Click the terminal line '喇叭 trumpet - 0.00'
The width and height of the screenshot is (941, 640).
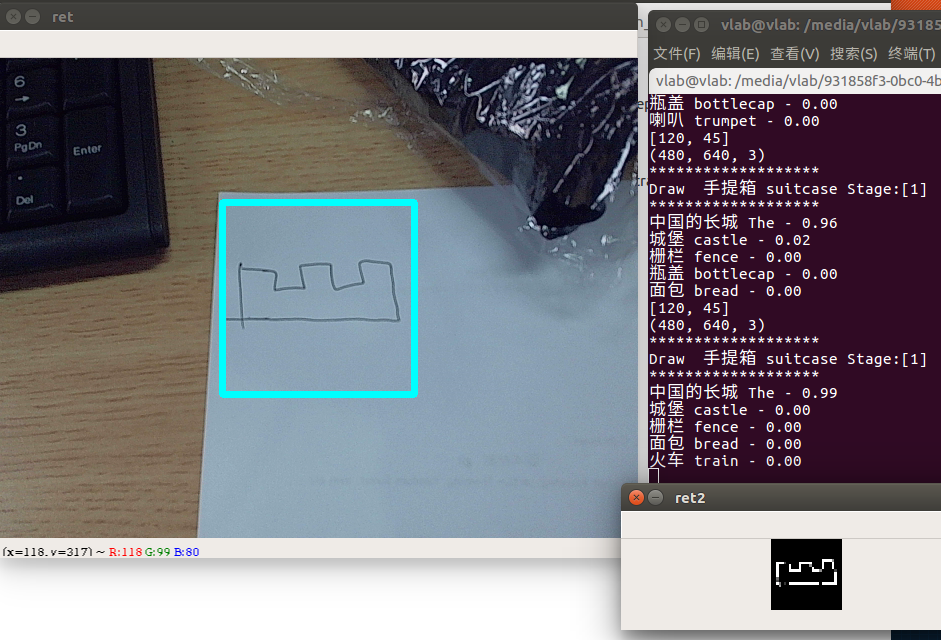click(734, 121)
